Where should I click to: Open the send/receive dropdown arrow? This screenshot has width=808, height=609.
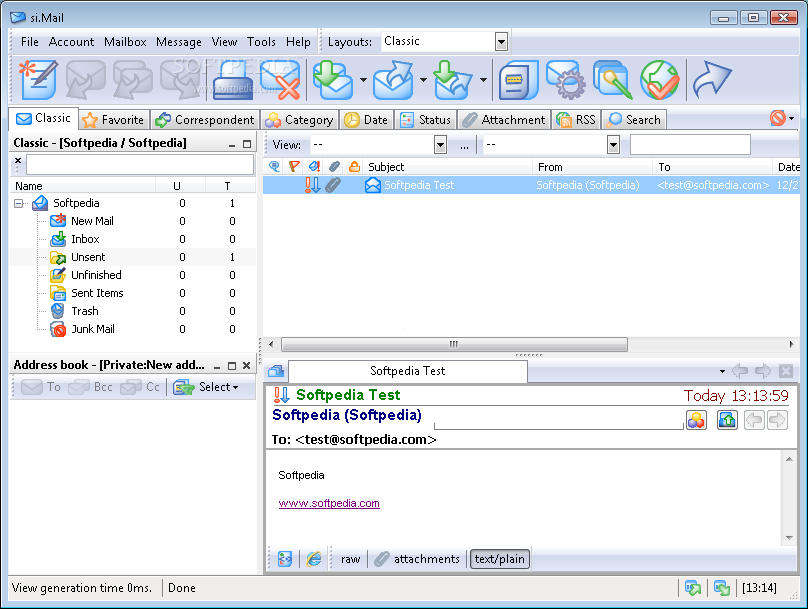pos(483,80)
